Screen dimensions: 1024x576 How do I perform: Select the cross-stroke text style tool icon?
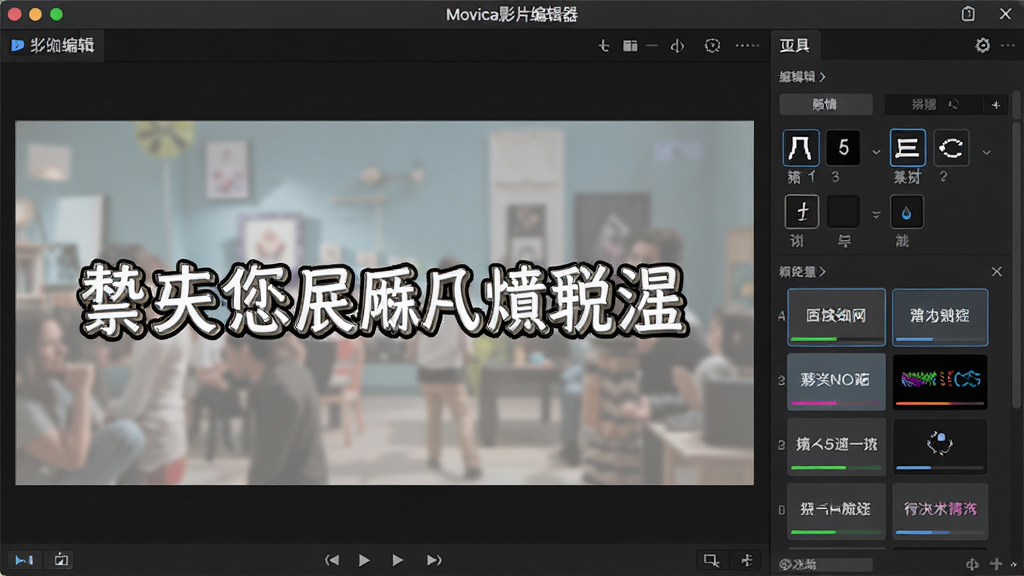(801, 212)
